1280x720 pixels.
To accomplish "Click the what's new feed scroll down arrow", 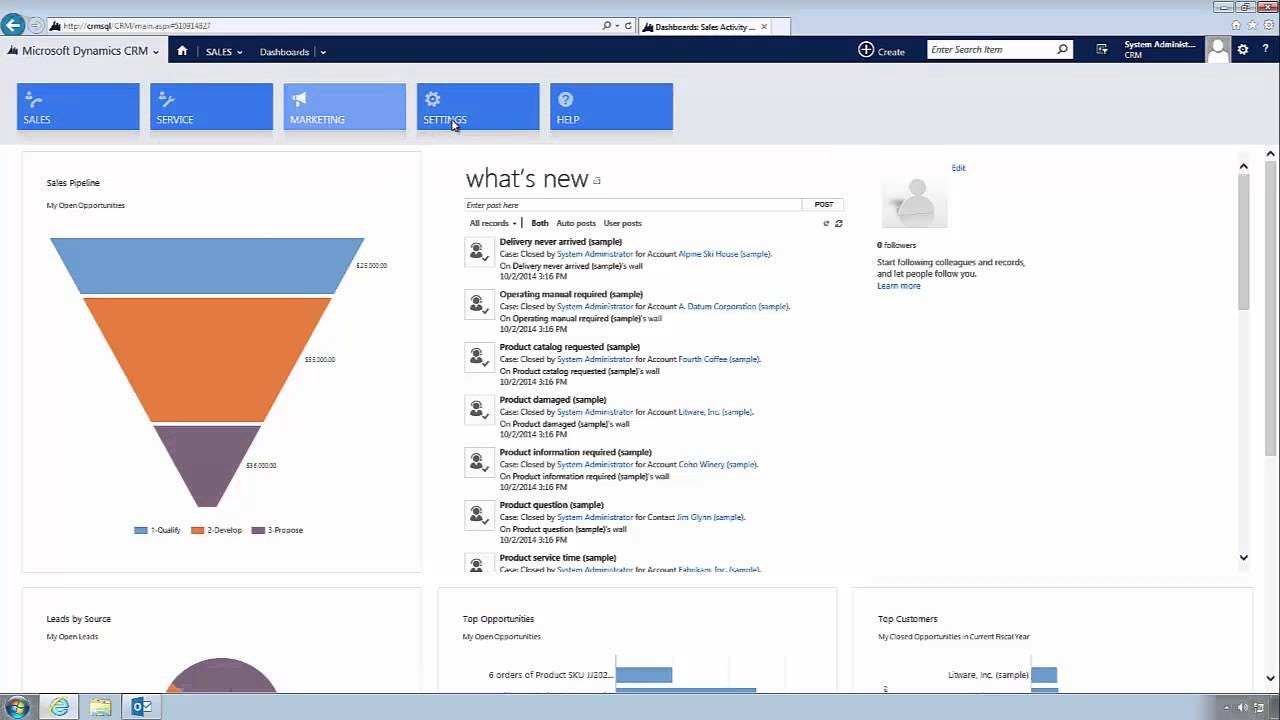I will (1244, 558).
